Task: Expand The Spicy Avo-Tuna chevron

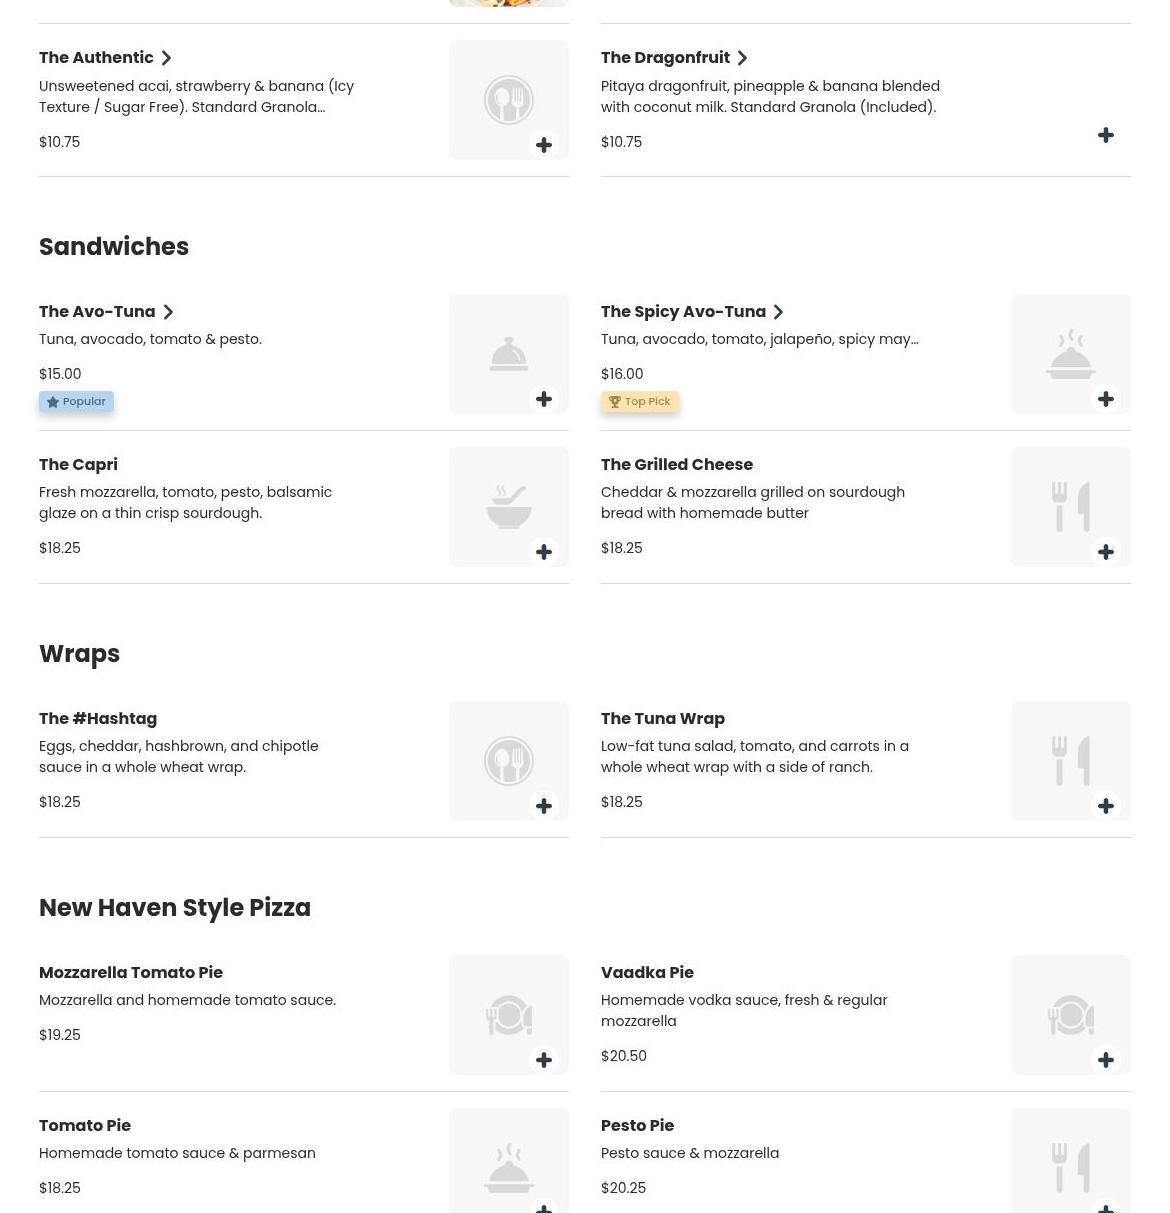Action: 778,312
